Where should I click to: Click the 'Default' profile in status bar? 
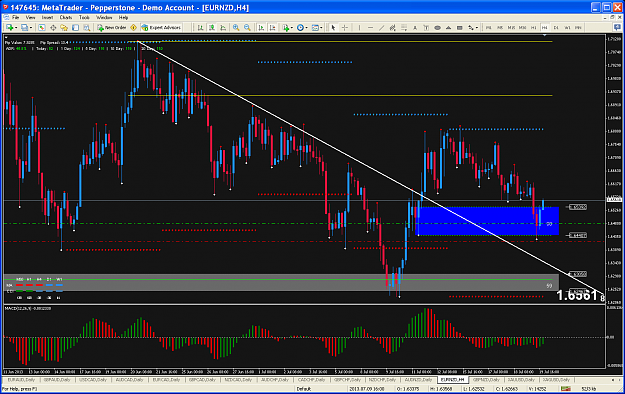click(304, 388)
